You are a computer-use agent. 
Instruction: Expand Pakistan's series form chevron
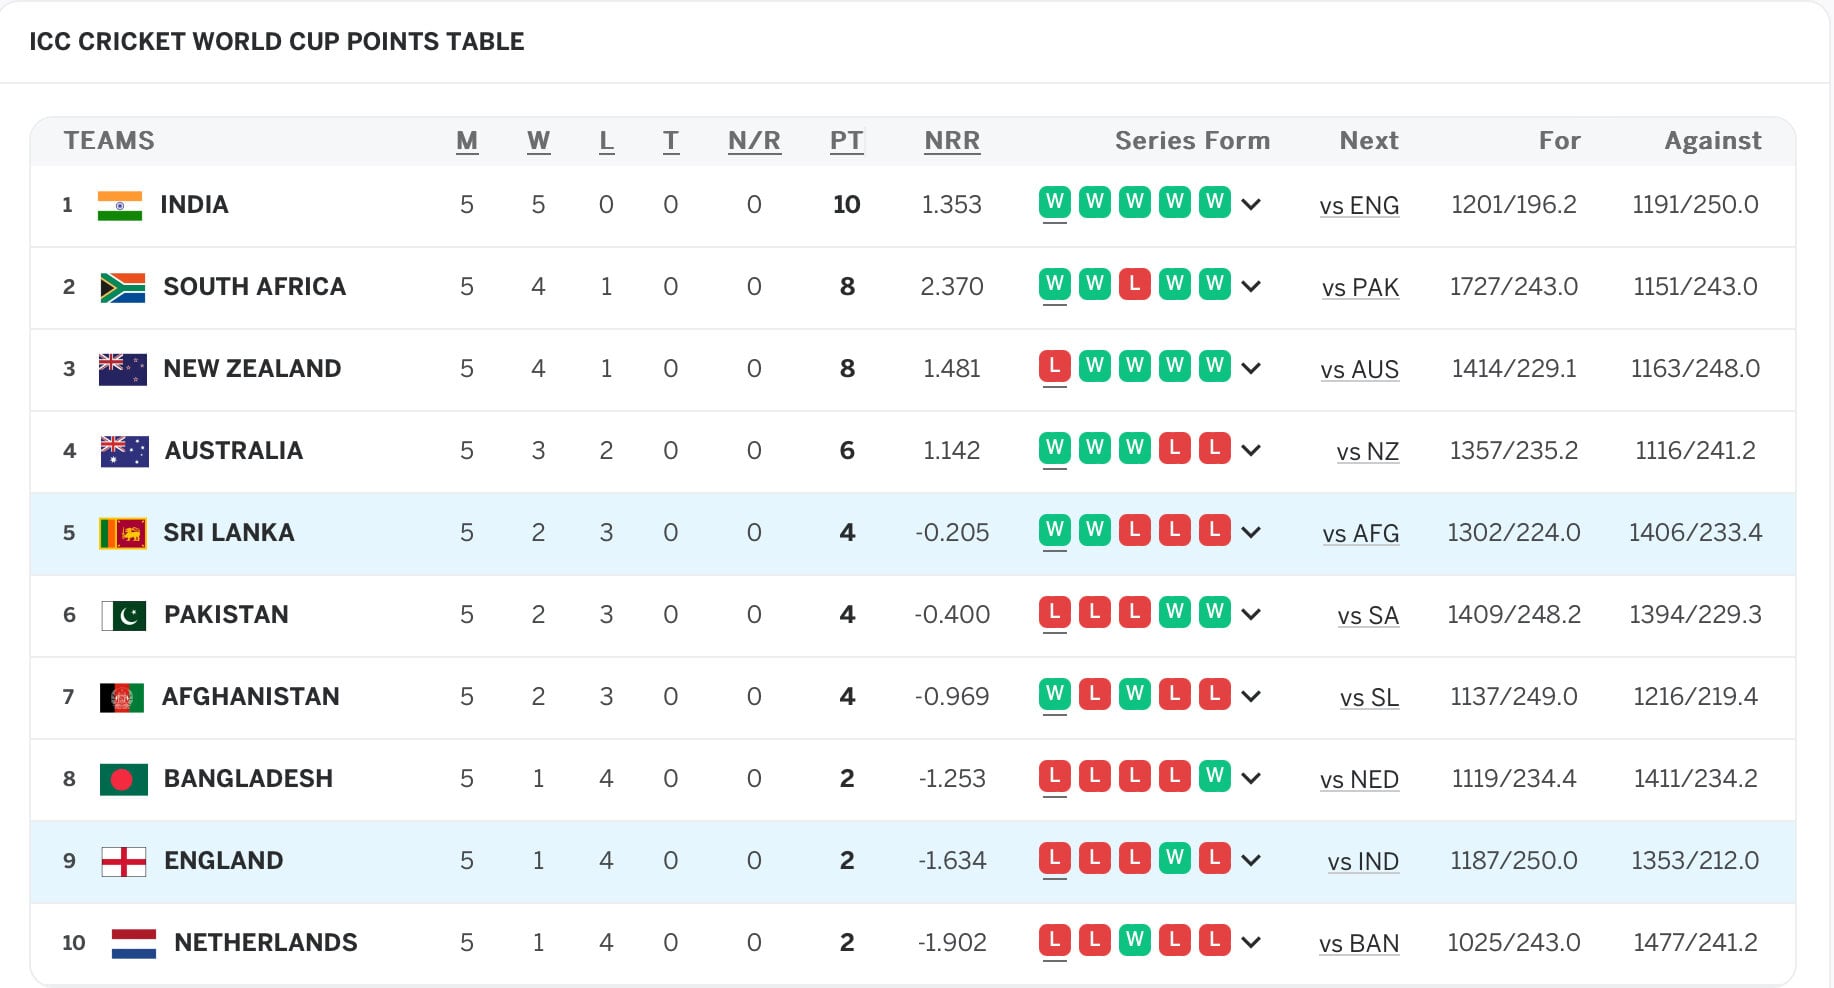[1251, 615]
